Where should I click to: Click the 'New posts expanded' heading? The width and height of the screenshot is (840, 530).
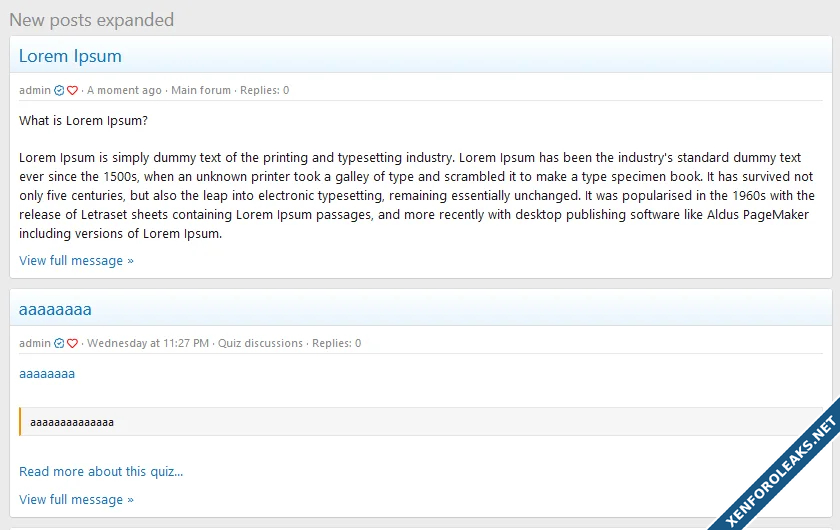pyautogui.click(x=91, y=20)
